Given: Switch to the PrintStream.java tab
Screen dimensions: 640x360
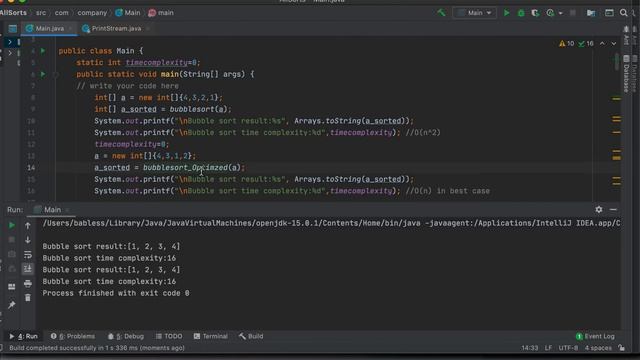Looking at the screenshot, I should point(116,28).
